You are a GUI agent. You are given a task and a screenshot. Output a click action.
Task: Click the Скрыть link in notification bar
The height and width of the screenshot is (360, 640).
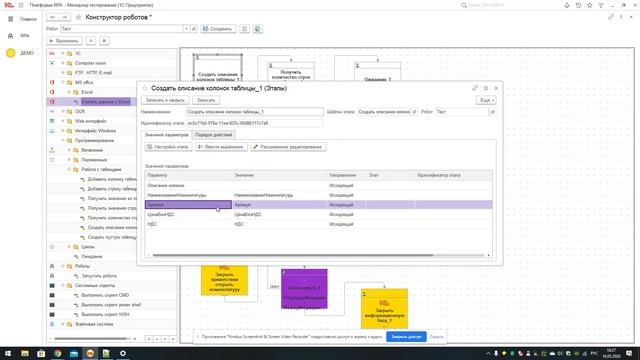(436, 337)
